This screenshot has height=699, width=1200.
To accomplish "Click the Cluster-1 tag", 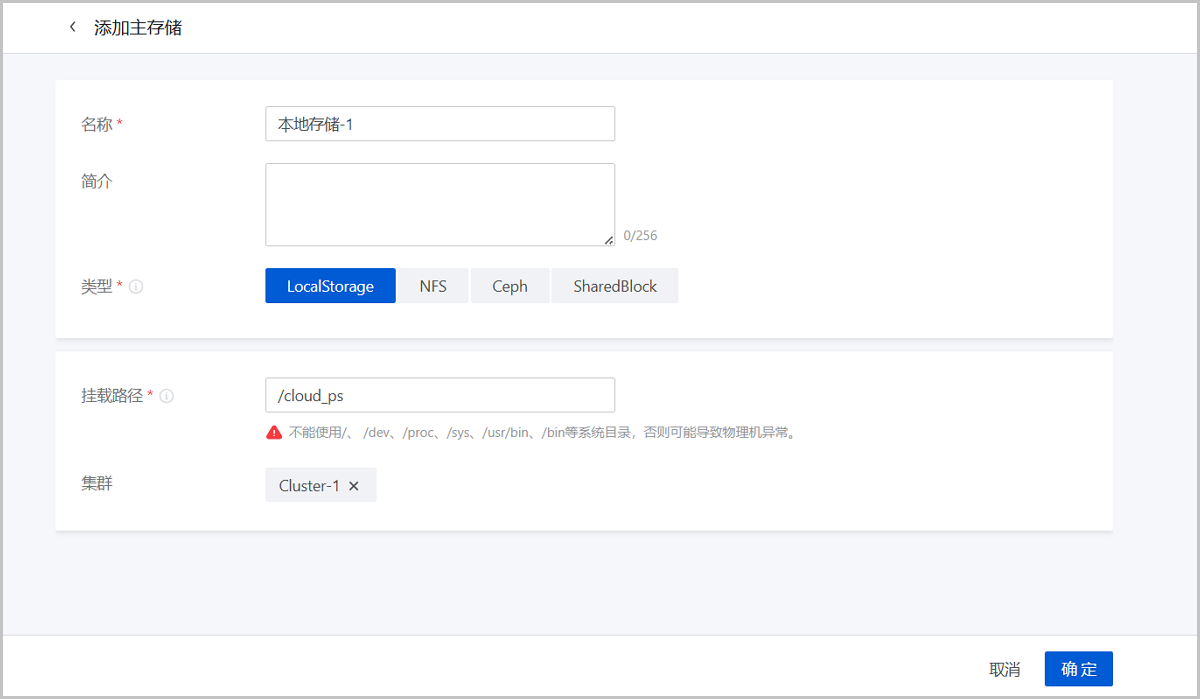I will [309, 486].
